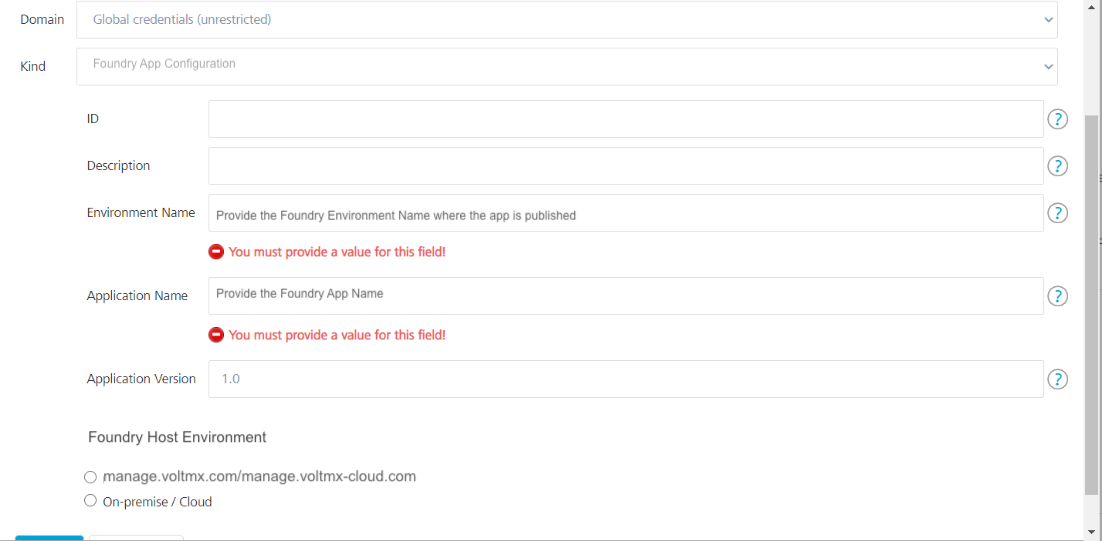Open help for the Description field
1102x541 pixels.
pos(1057,166)
